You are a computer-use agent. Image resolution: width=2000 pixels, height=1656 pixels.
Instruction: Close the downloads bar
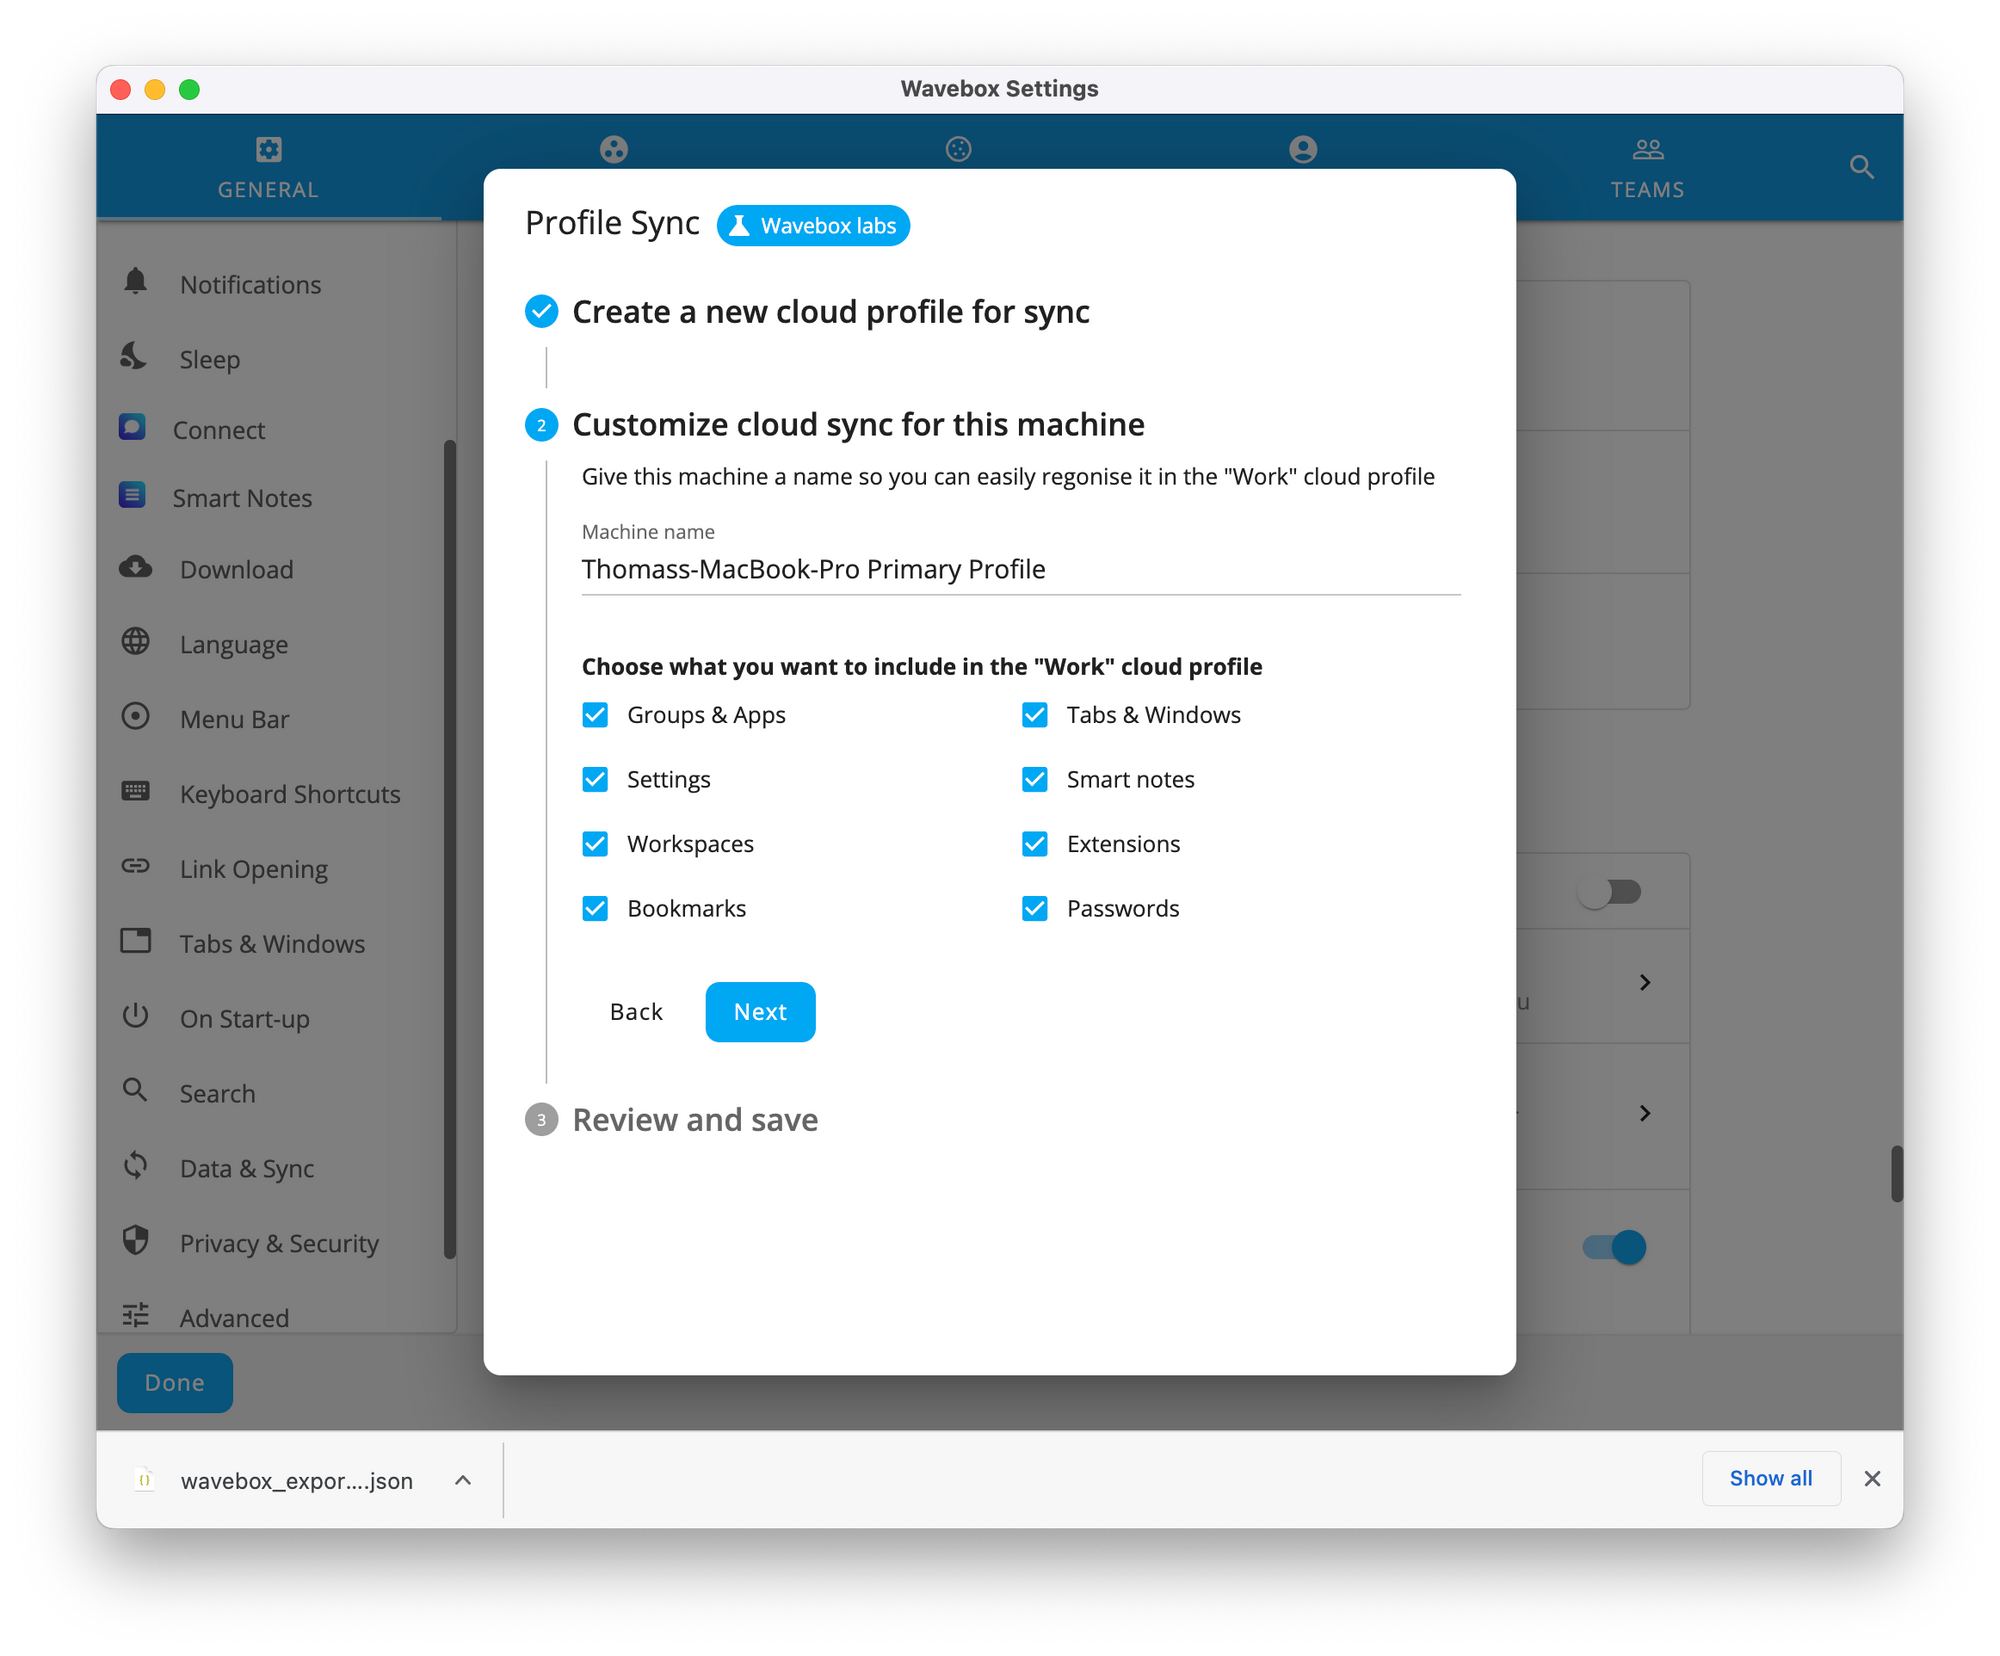click(1872, 1479)
